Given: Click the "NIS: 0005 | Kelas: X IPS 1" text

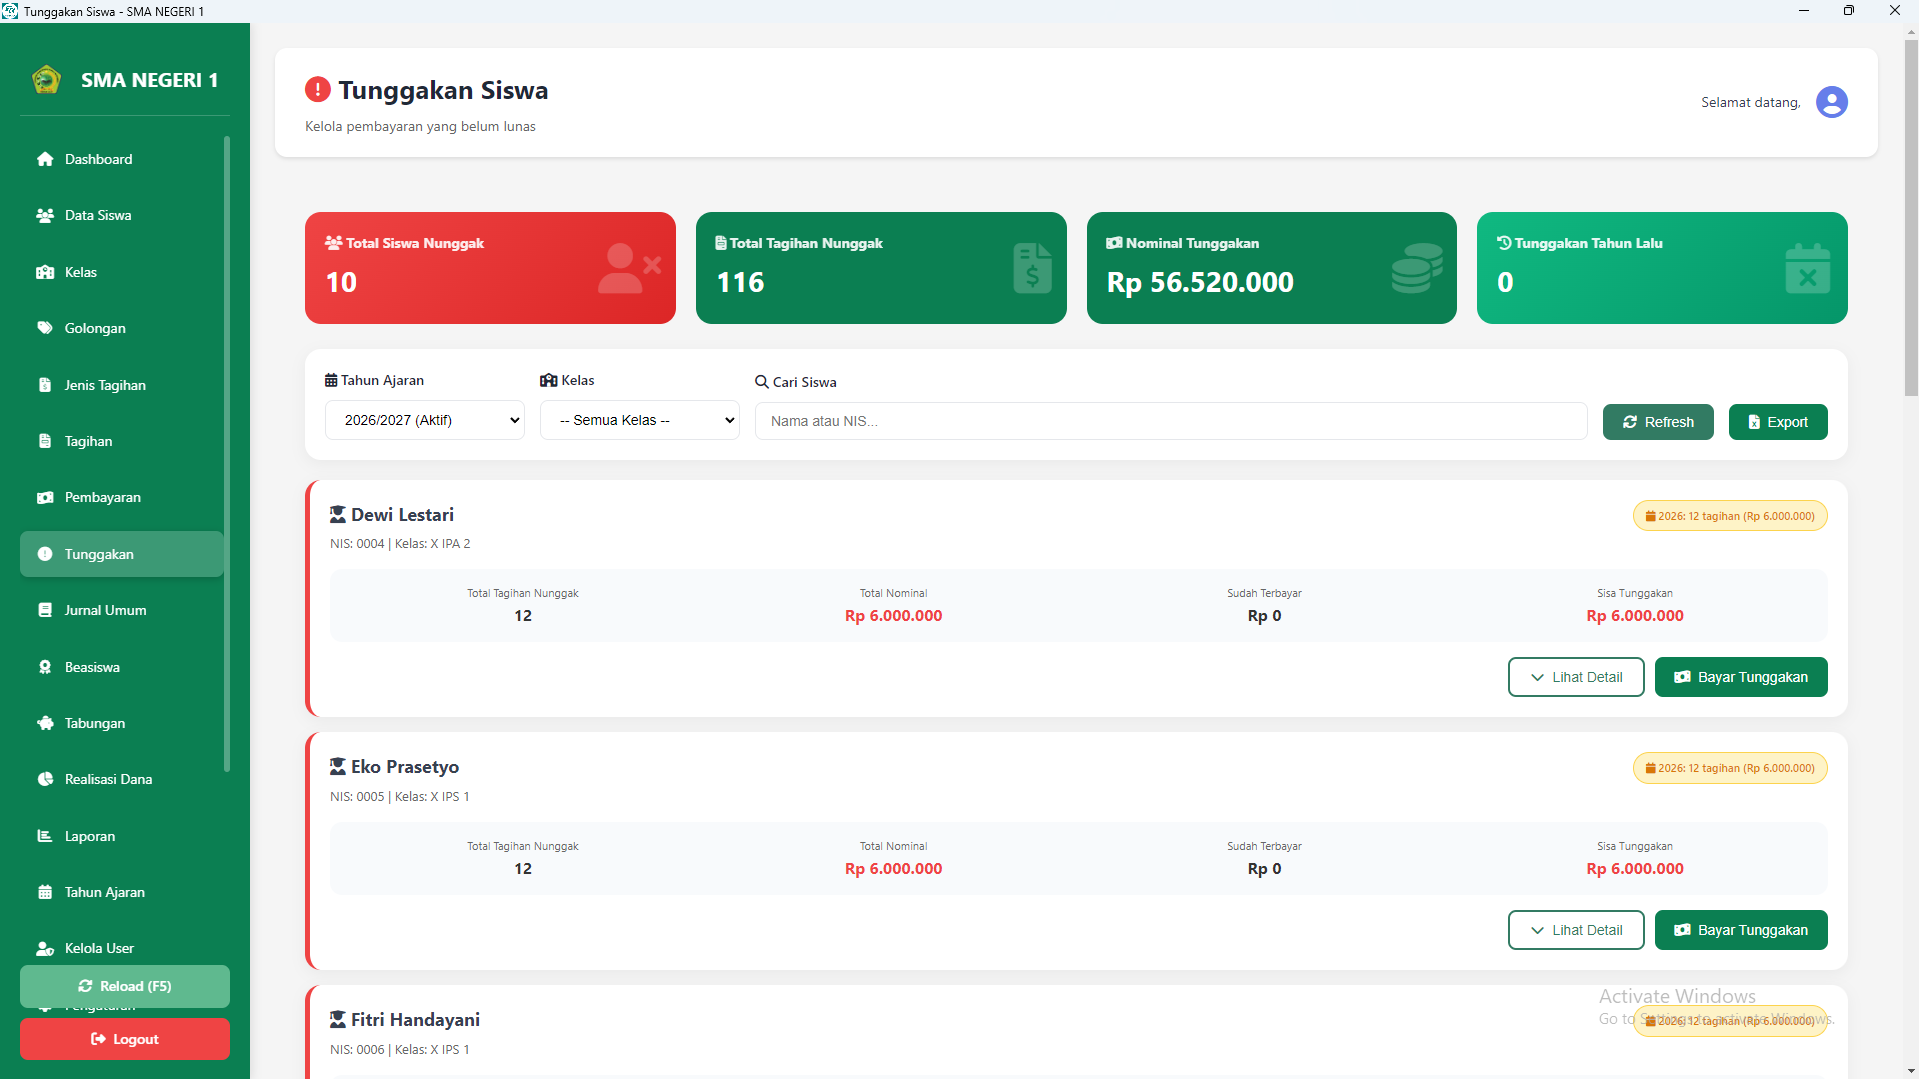Looking at the screenshot, I should click(x=400, y=797).
